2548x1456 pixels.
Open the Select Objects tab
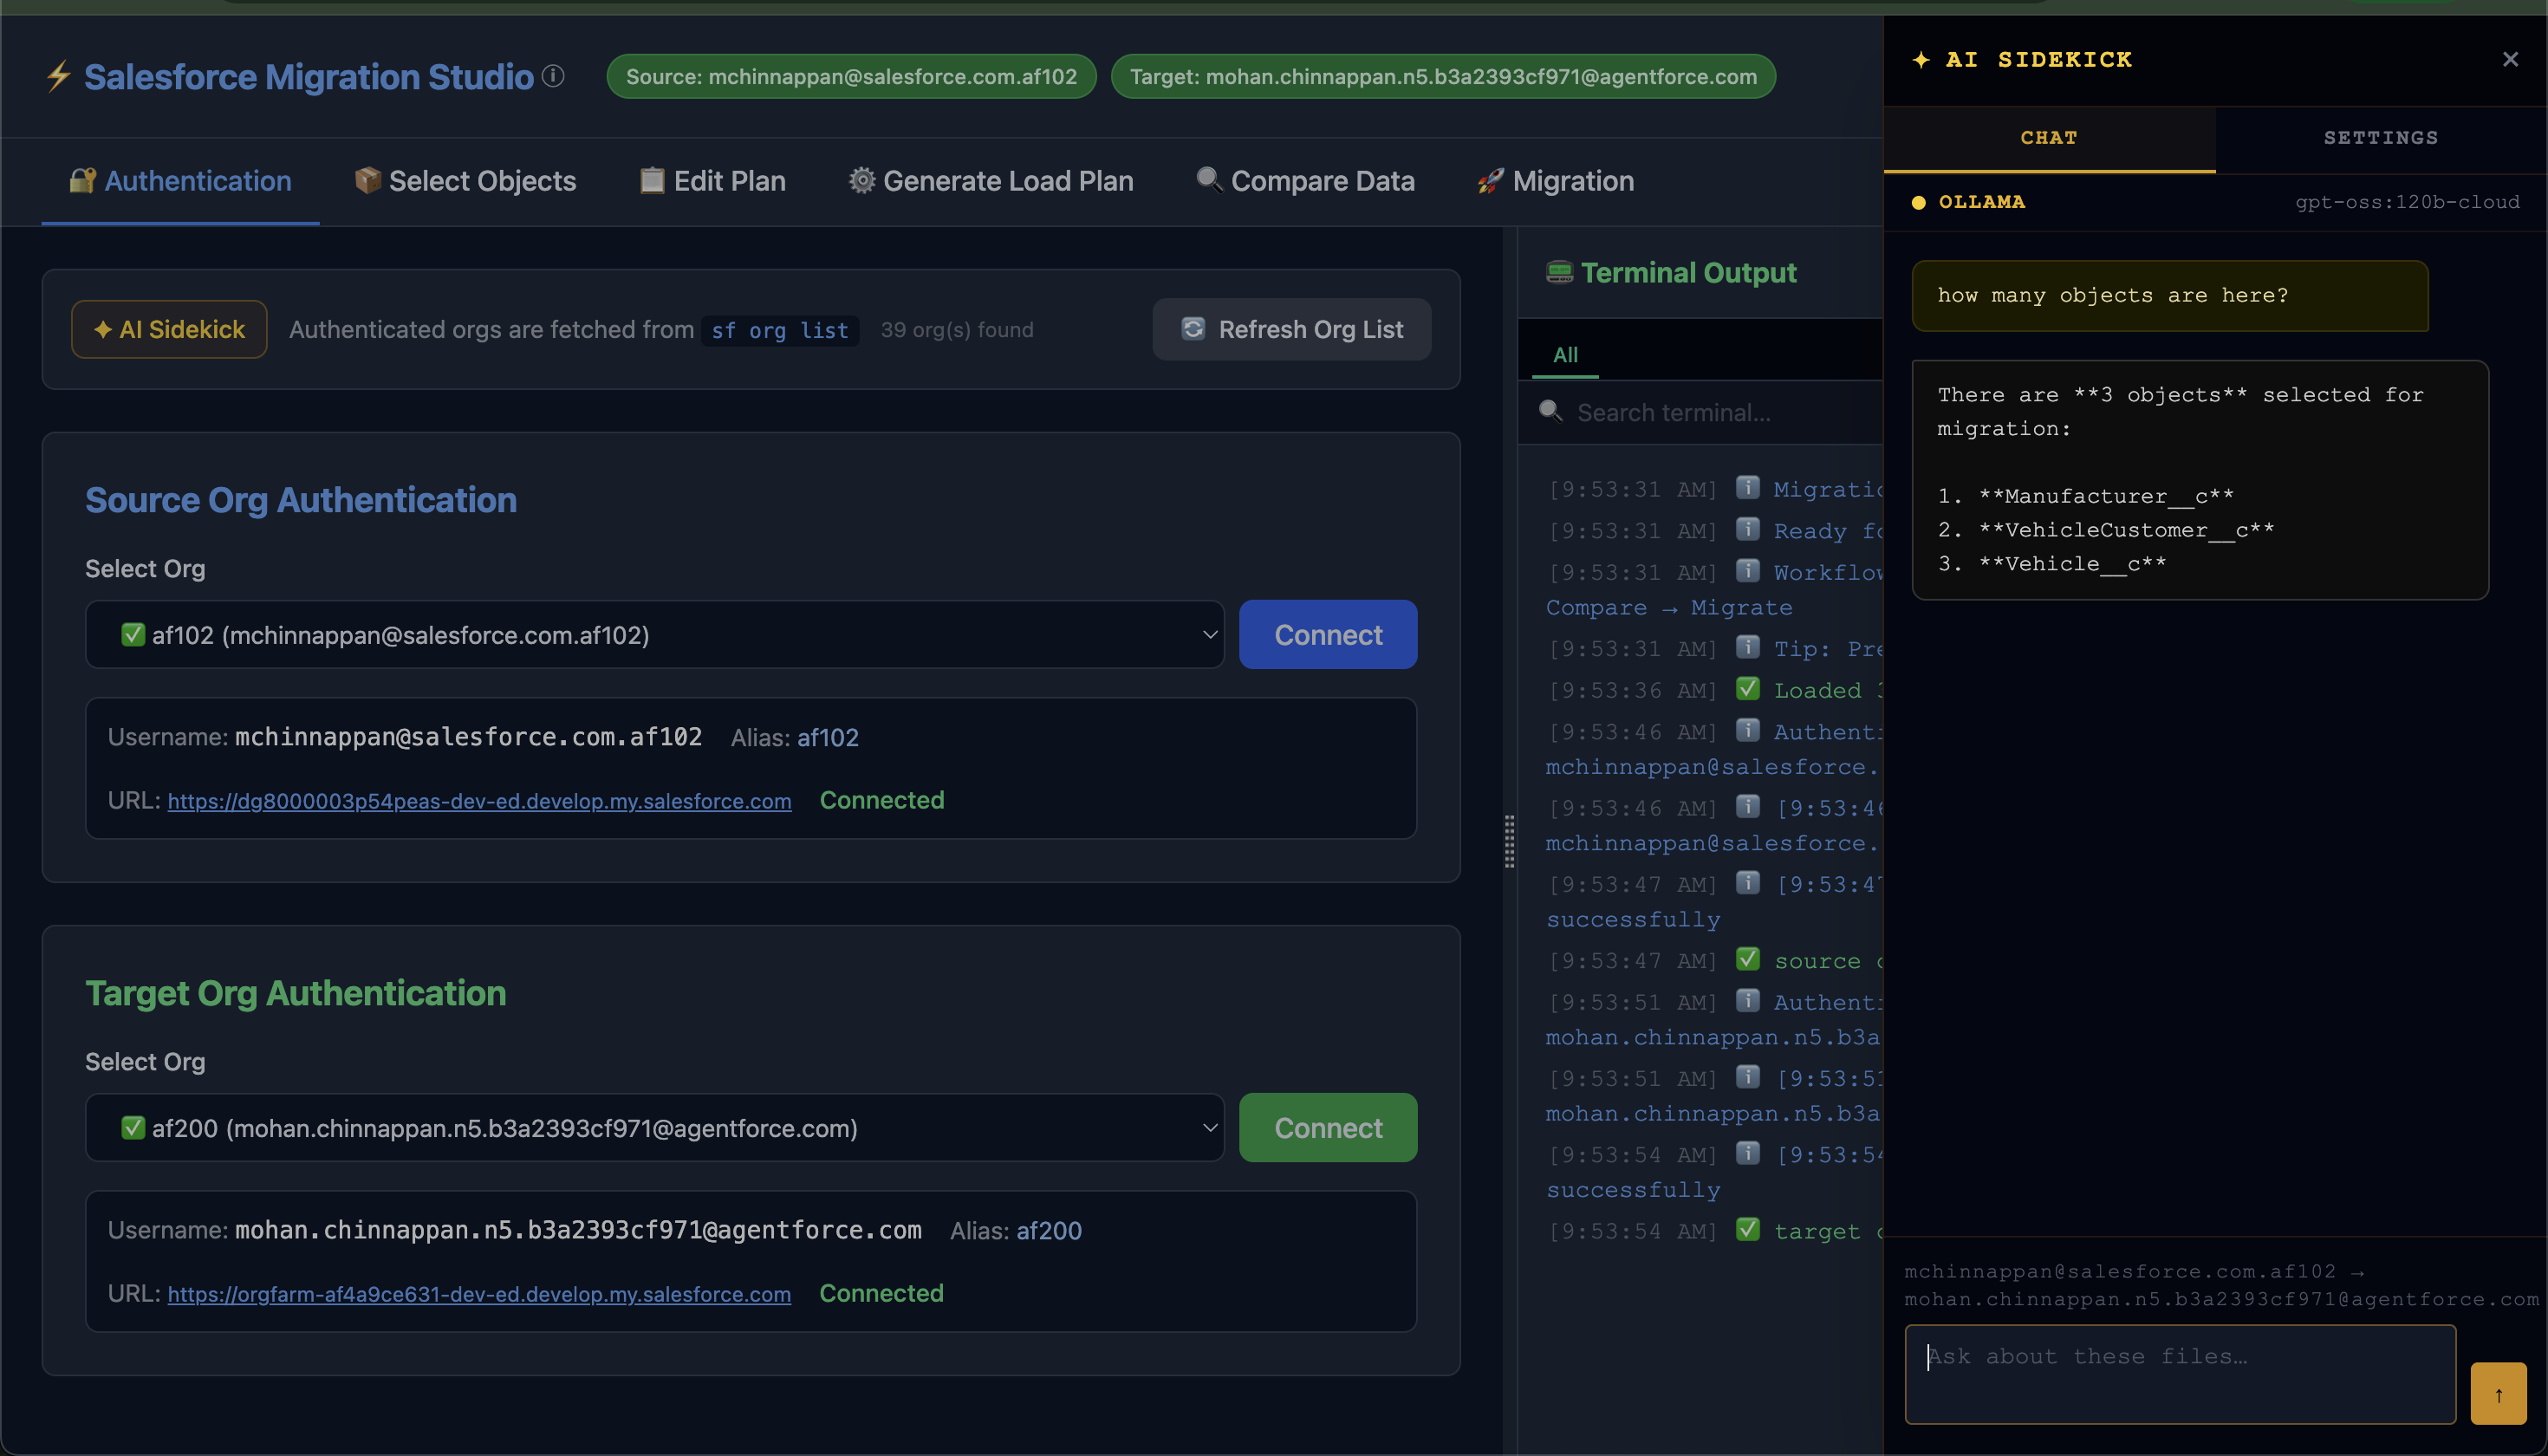coord(466,181)
